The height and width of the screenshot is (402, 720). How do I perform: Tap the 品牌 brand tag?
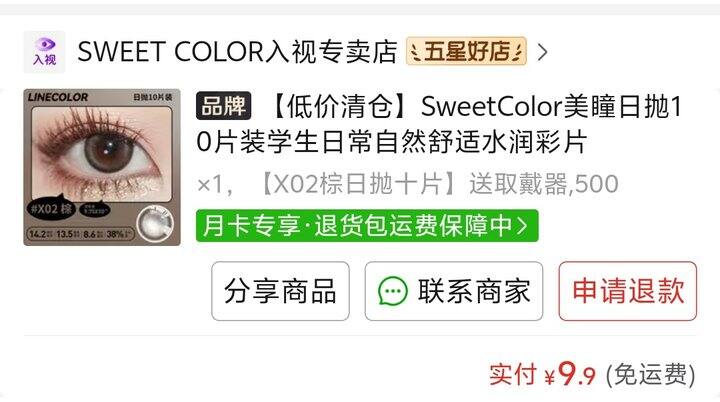coord(224,106)
